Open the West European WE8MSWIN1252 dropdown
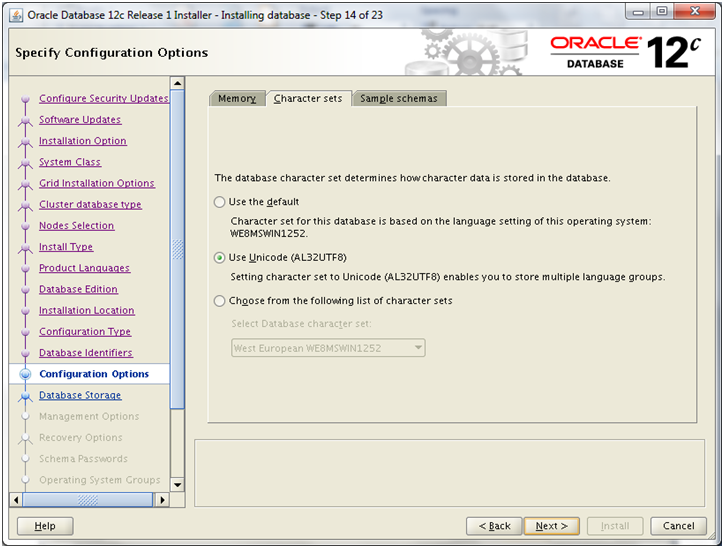The width and height of the screenshot is (724, 548). click(328, 348)
